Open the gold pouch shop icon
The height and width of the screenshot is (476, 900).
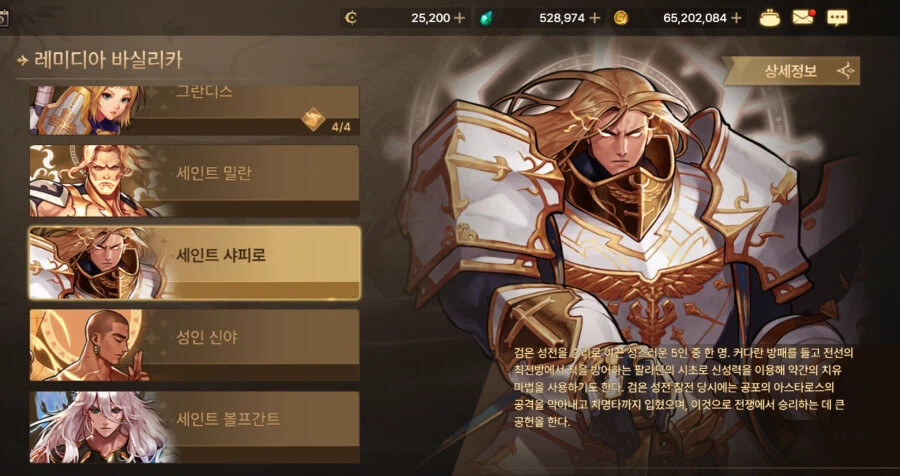tap(770, 18)
